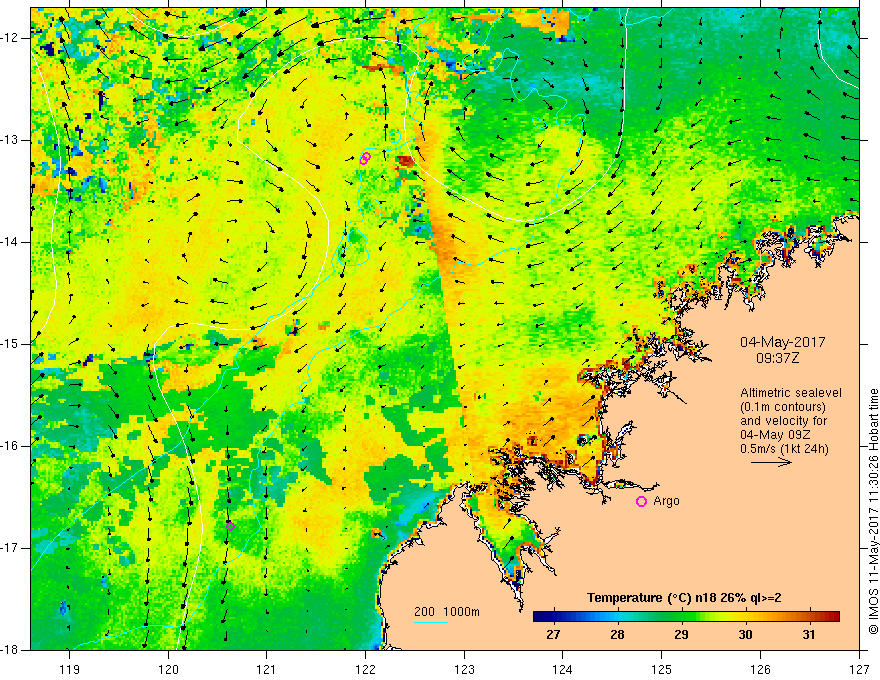Click the longitude axis label 120

coord(168,669)
